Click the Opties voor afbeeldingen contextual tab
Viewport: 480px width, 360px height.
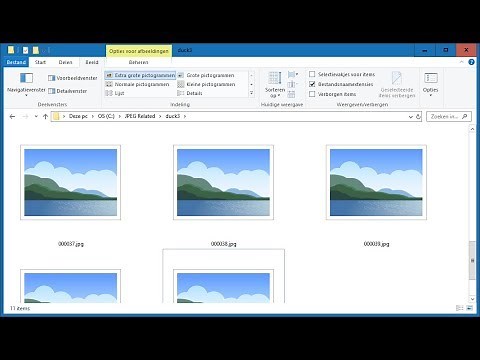pyautogui.click(x=139, y=51)
